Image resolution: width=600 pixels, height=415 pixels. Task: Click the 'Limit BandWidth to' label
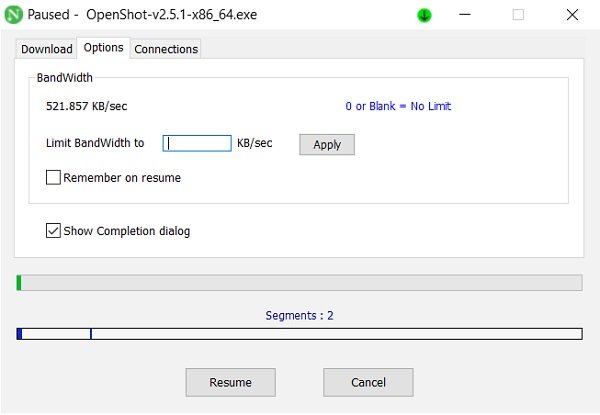coord(95,143)
